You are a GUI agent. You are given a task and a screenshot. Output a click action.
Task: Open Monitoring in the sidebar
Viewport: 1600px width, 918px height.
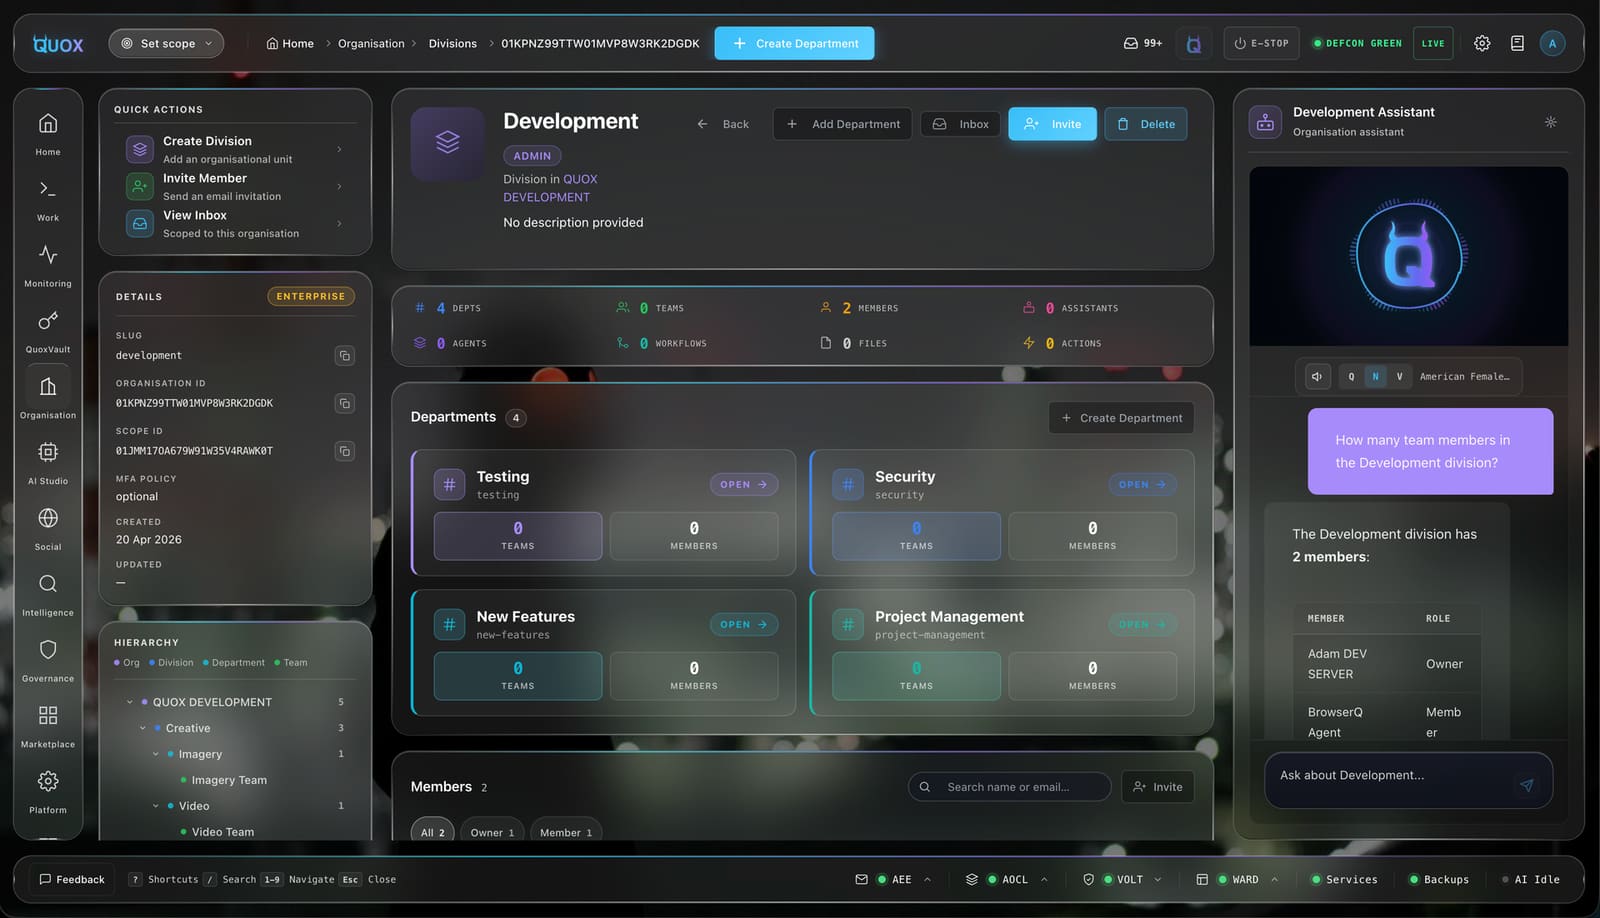[x=48, y=266]
